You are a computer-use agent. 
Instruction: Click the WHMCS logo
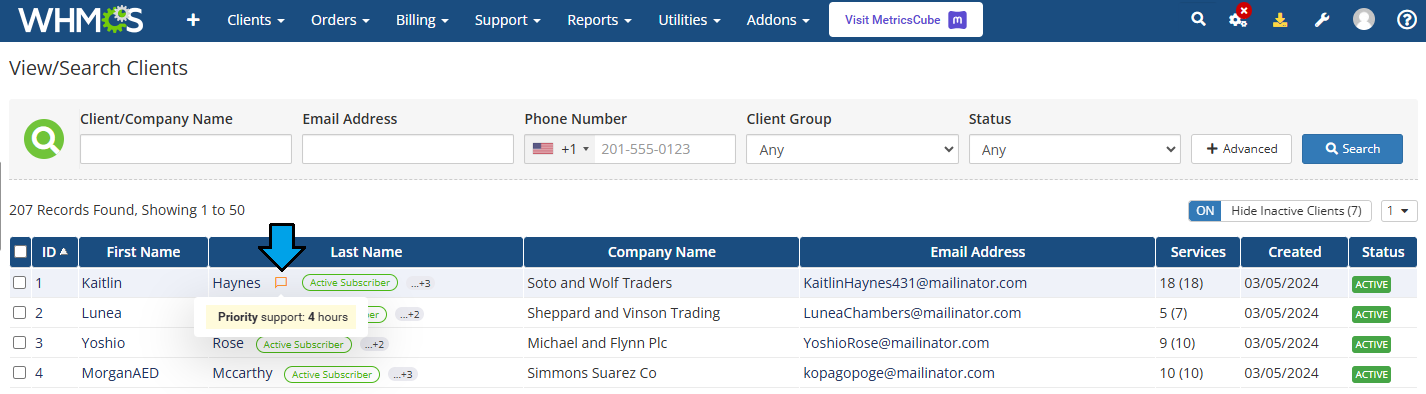point(80,19)
